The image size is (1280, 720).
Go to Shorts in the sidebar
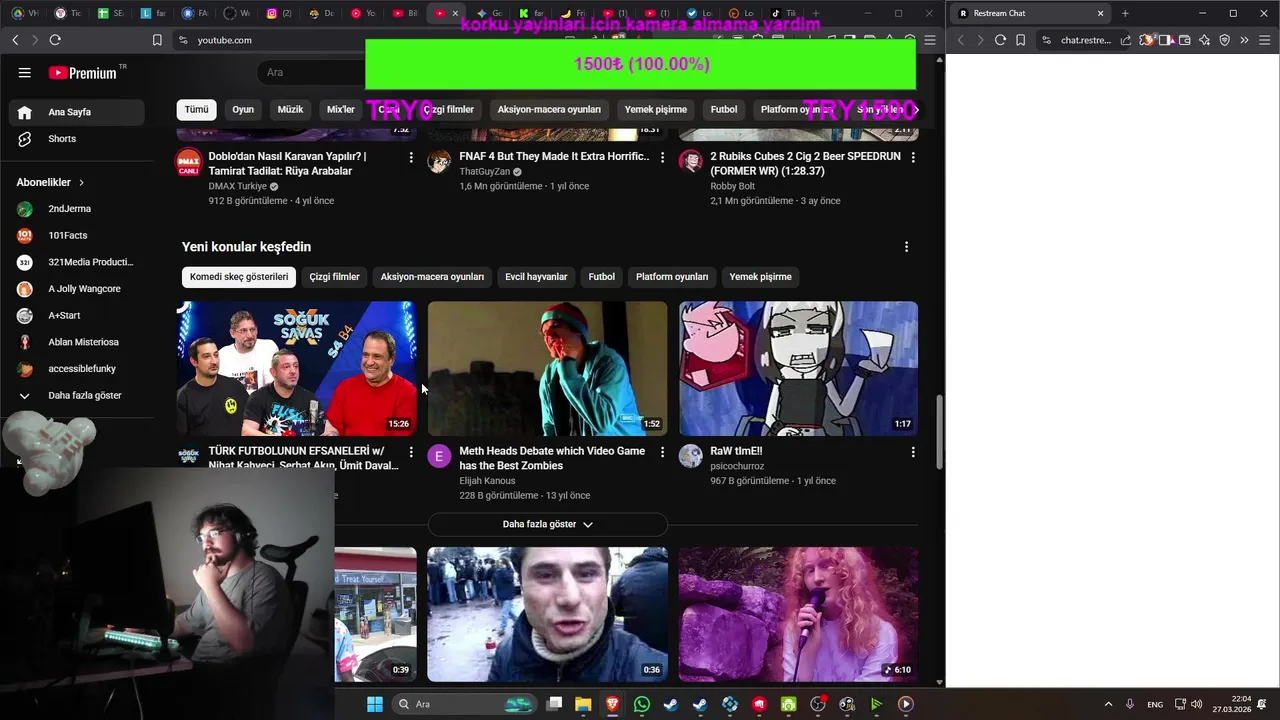[x=62, y=139]
